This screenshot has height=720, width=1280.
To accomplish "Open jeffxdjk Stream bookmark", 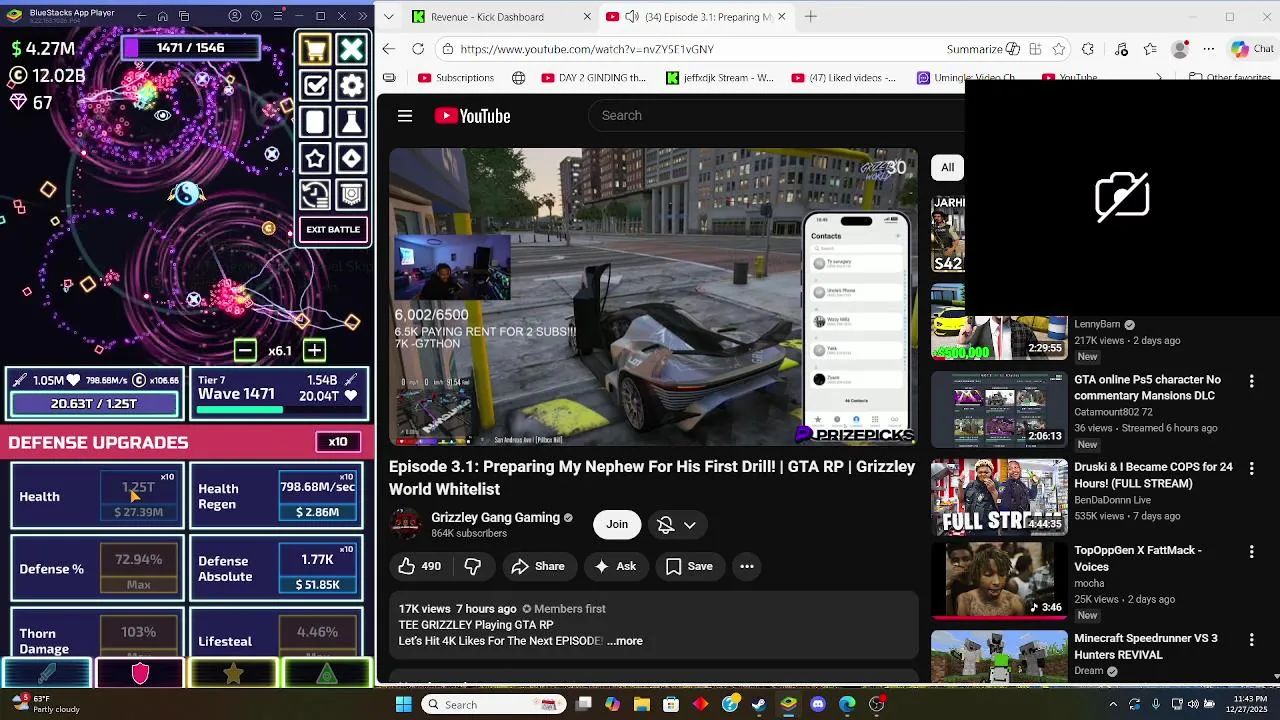I will pos(720,77).
